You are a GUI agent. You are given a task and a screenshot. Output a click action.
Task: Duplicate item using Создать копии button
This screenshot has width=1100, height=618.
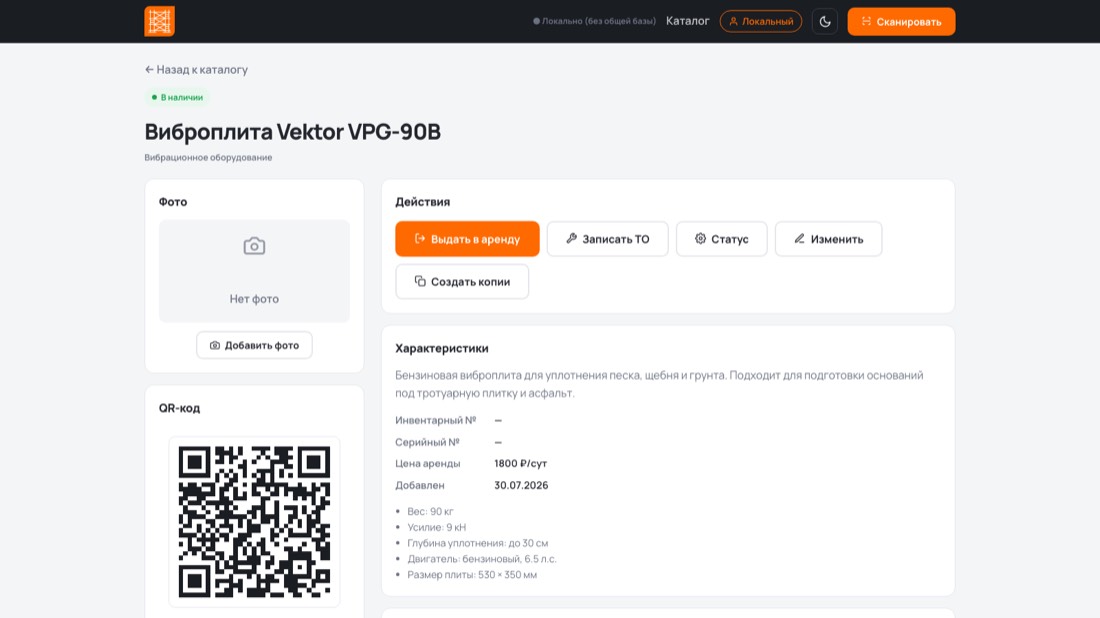(x=462, y=281)
